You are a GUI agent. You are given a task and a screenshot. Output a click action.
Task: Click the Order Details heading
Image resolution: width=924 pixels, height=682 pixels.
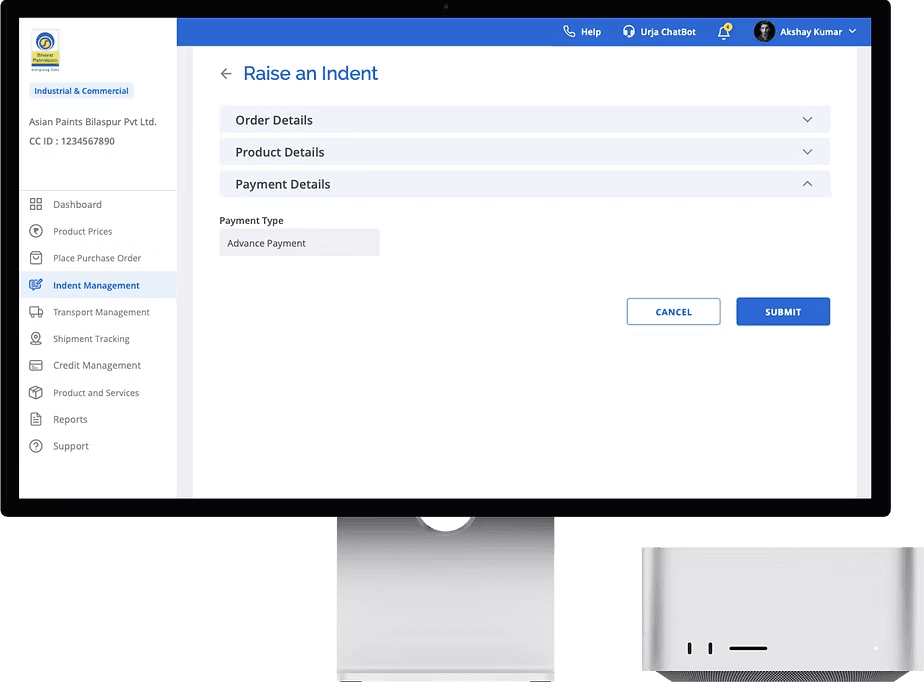(x=274, y=120)
